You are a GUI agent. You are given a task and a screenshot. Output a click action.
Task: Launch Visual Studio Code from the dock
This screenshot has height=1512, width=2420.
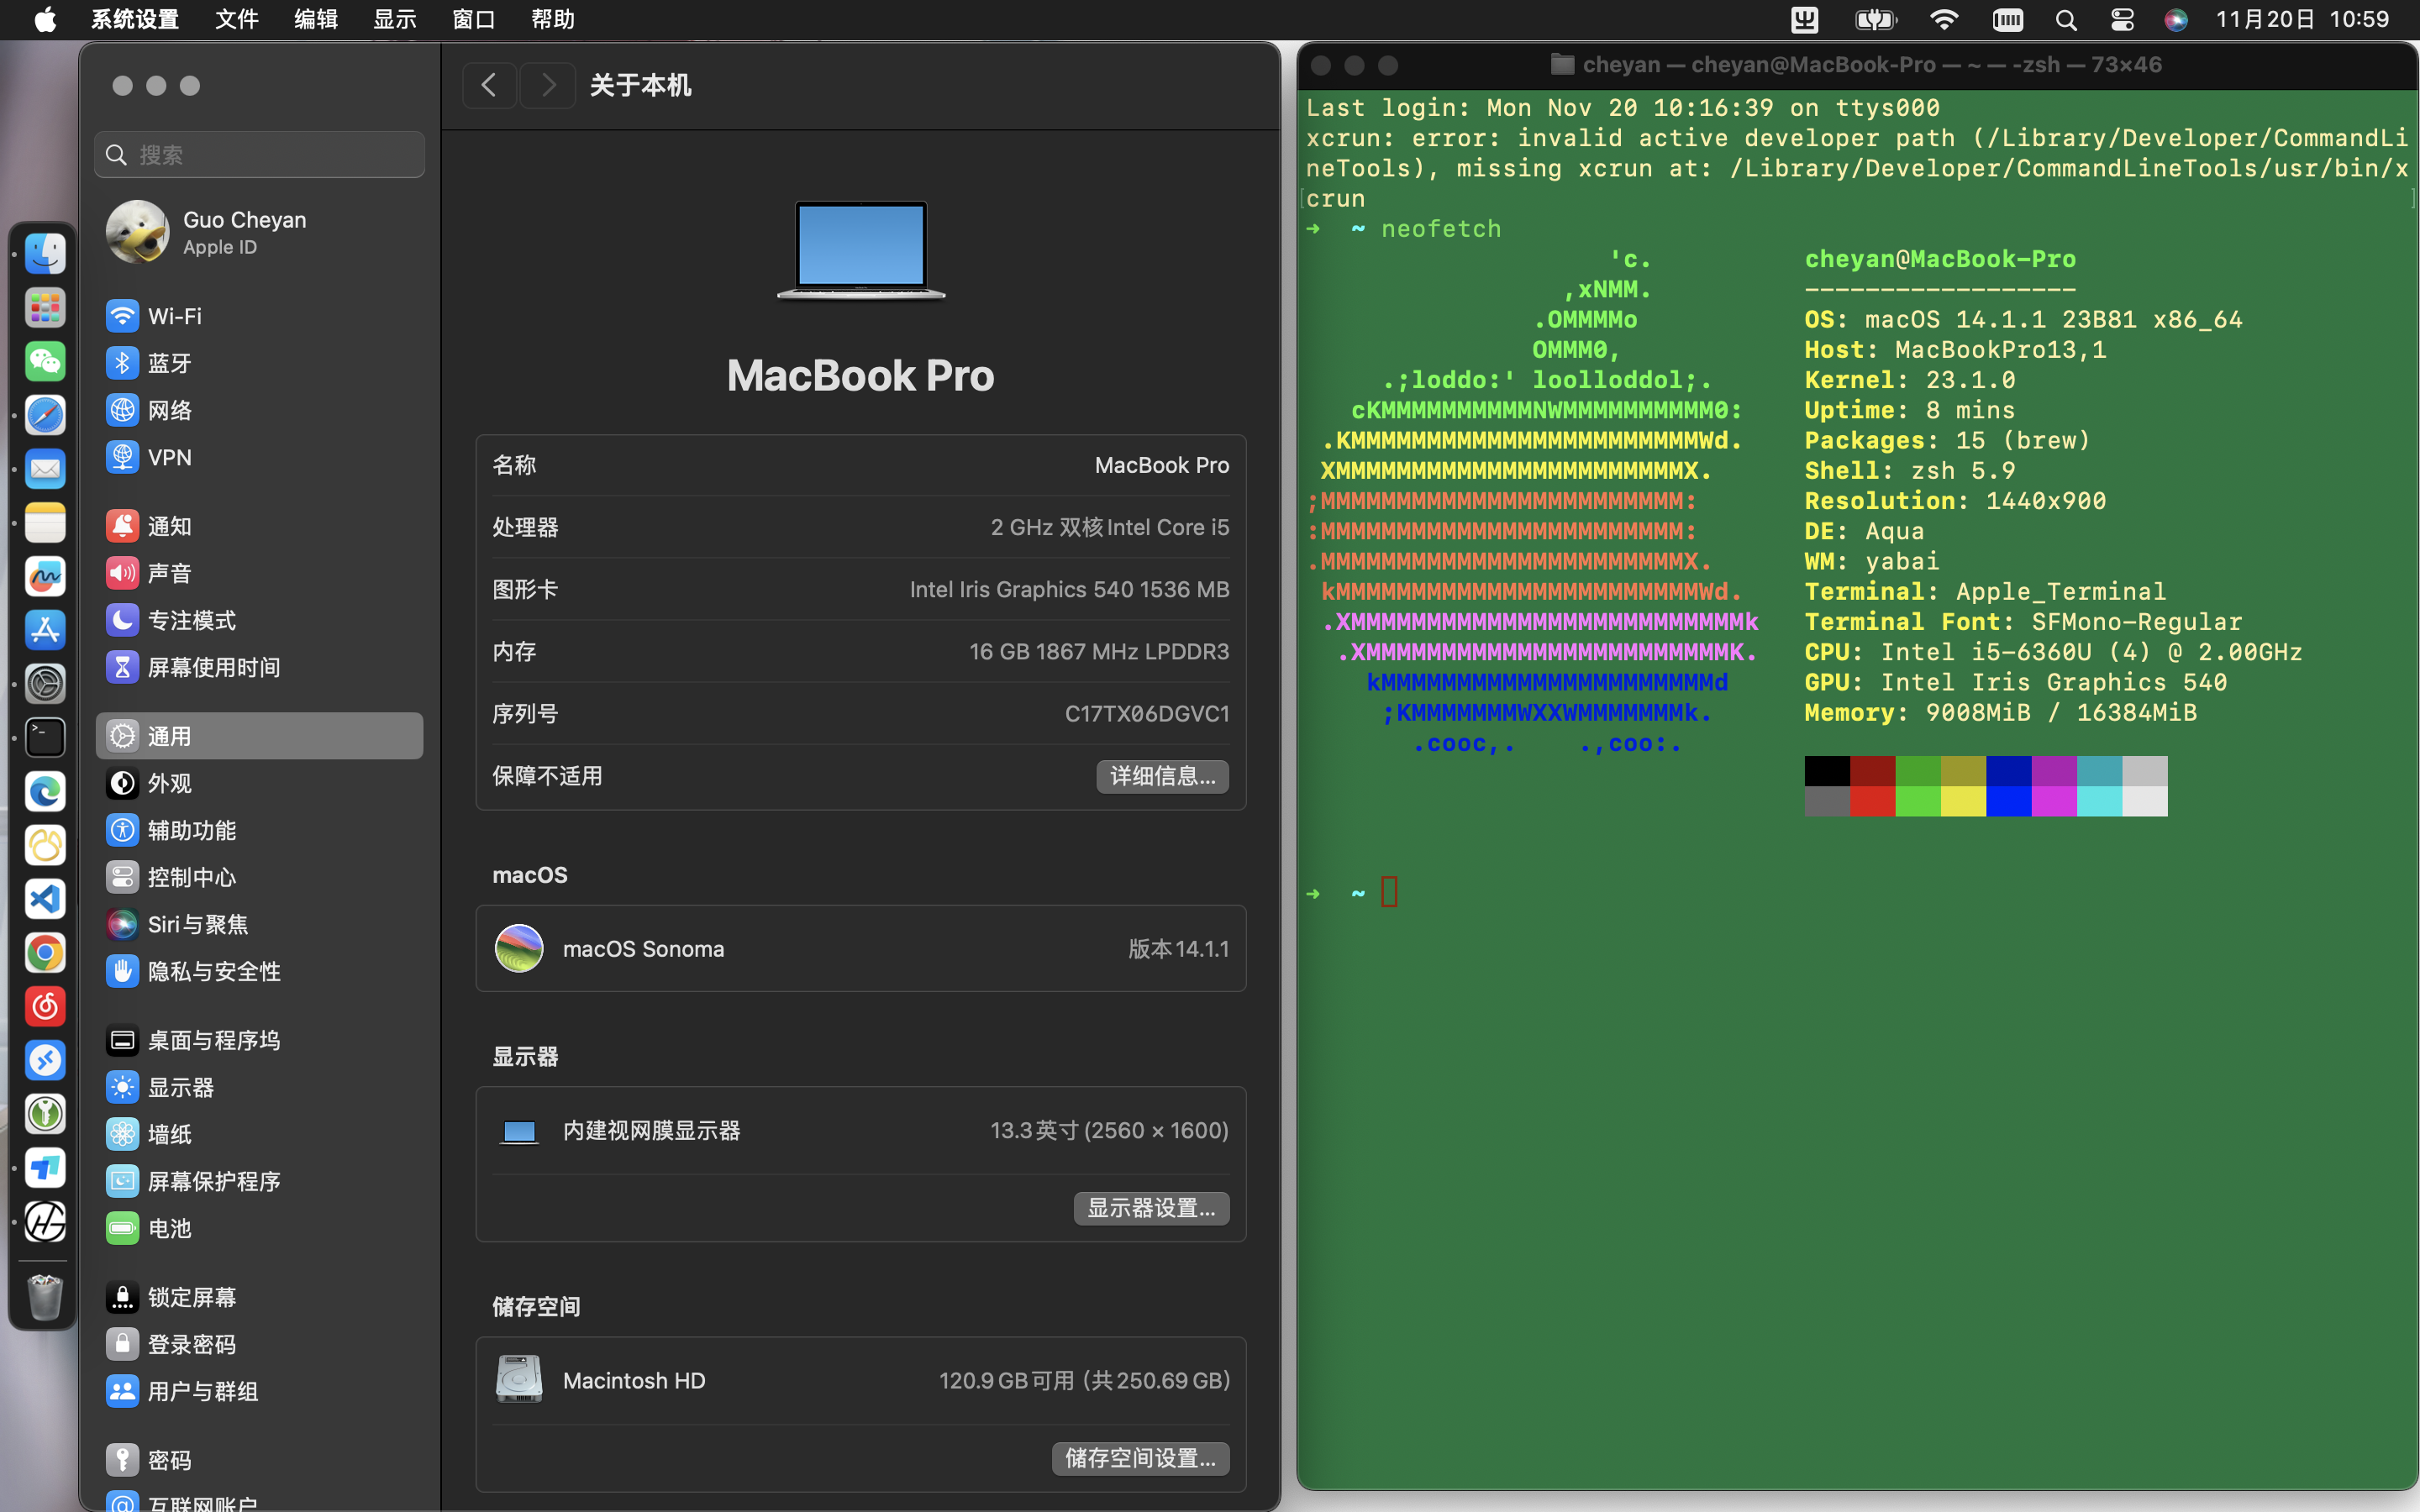pos(45,899)
